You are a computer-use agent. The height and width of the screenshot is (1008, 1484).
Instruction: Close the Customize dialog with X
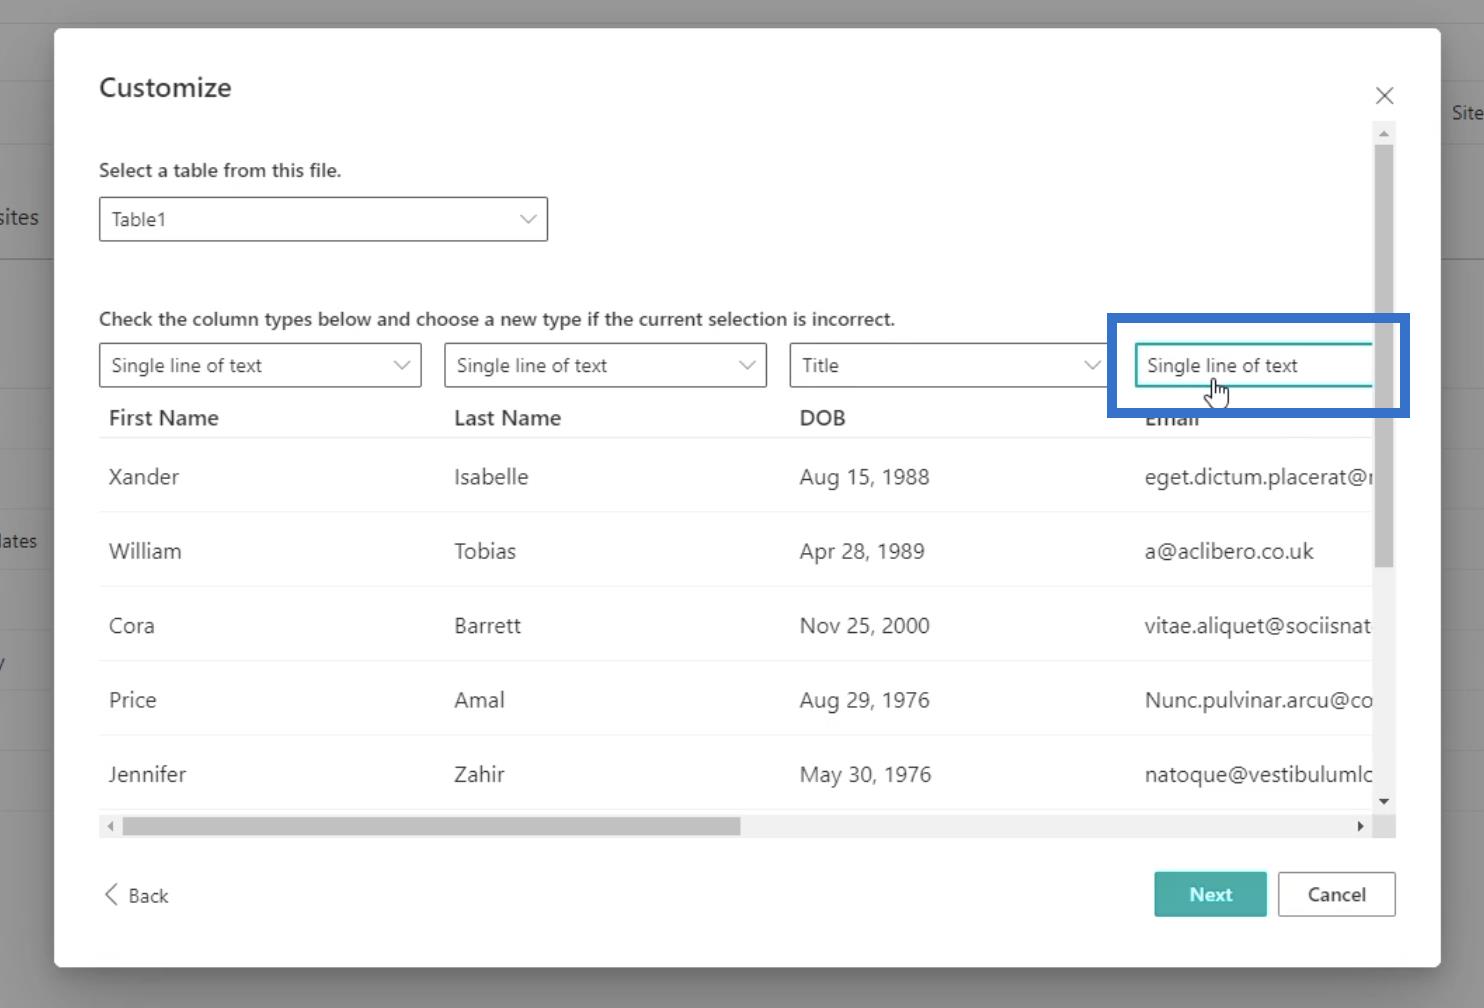tap(1384, 96)
